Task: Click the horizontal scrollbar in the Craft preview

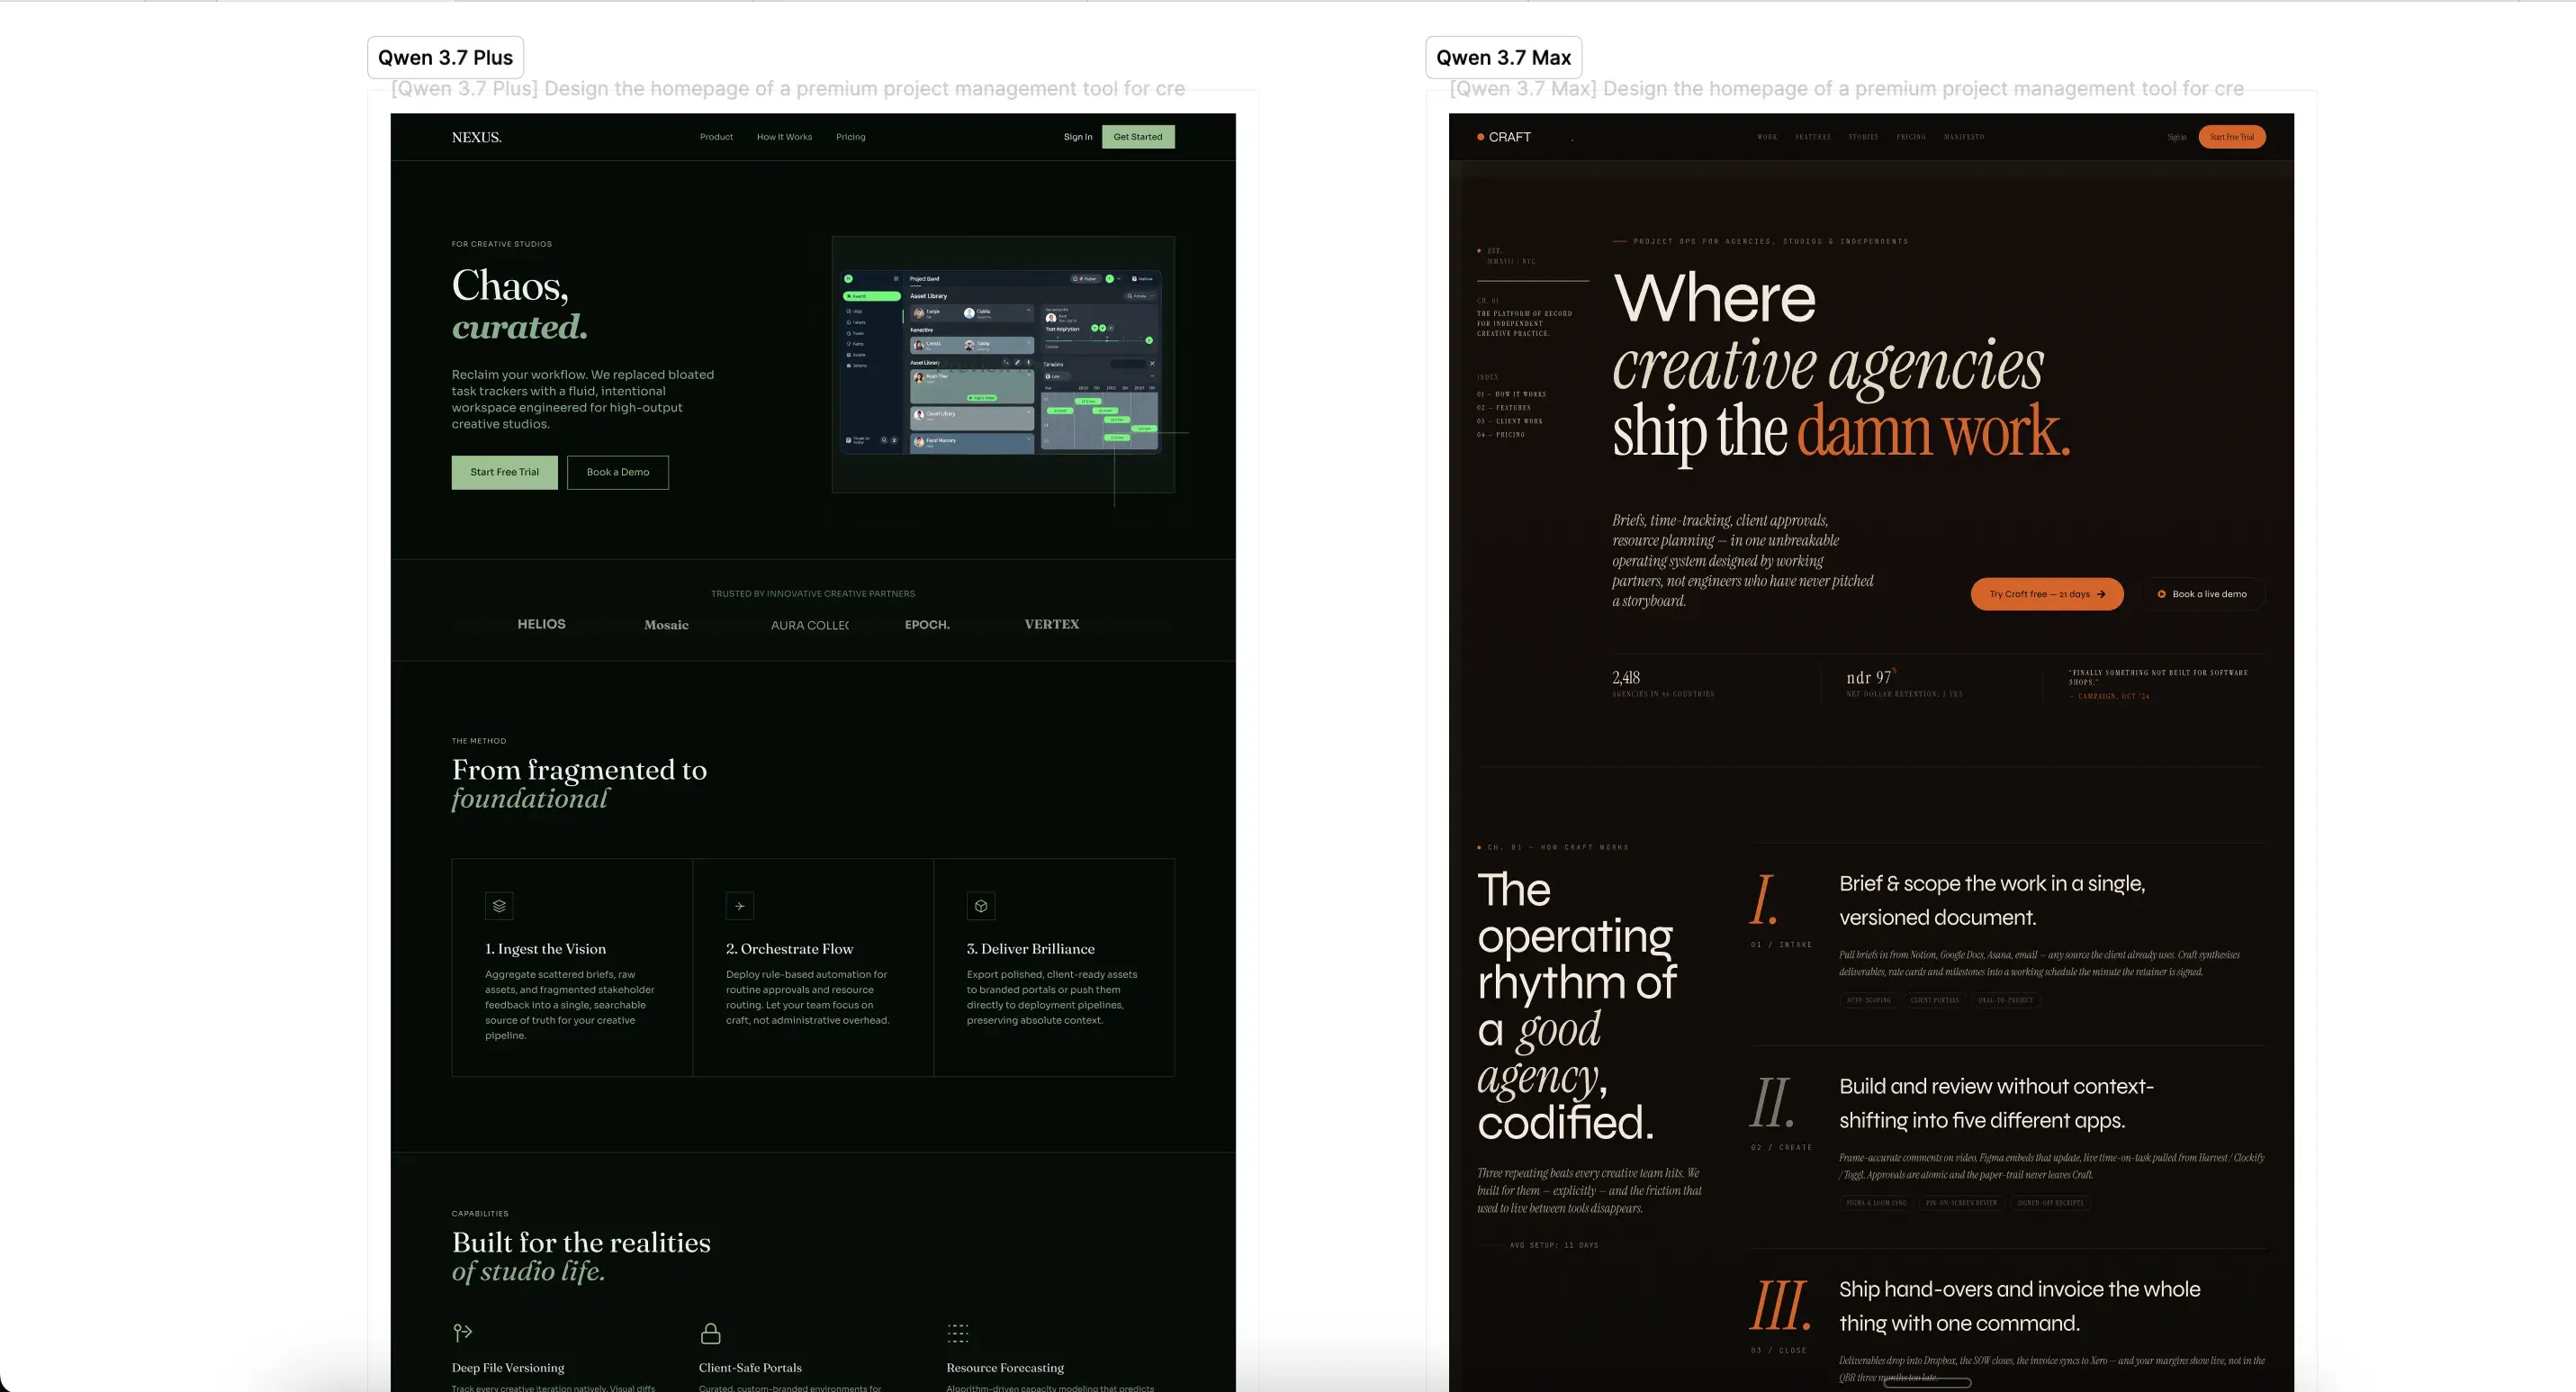Action: [1927, 1382]
